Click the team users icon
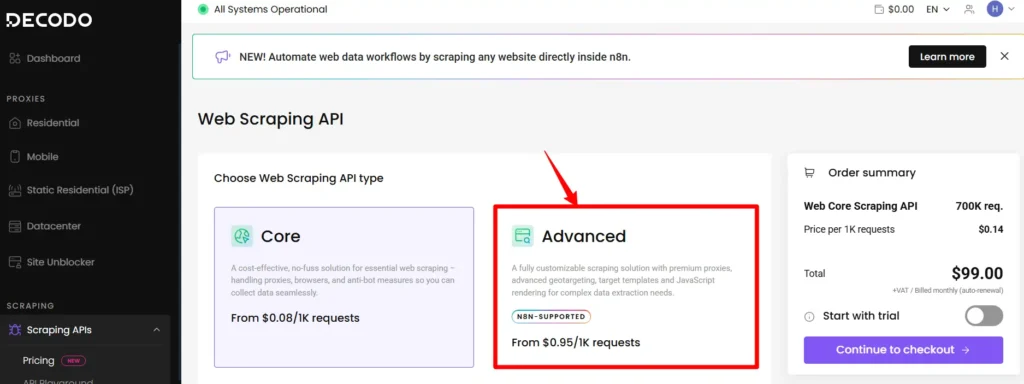Viewport: 1024px width, 384px height. [x=969, y=9]
